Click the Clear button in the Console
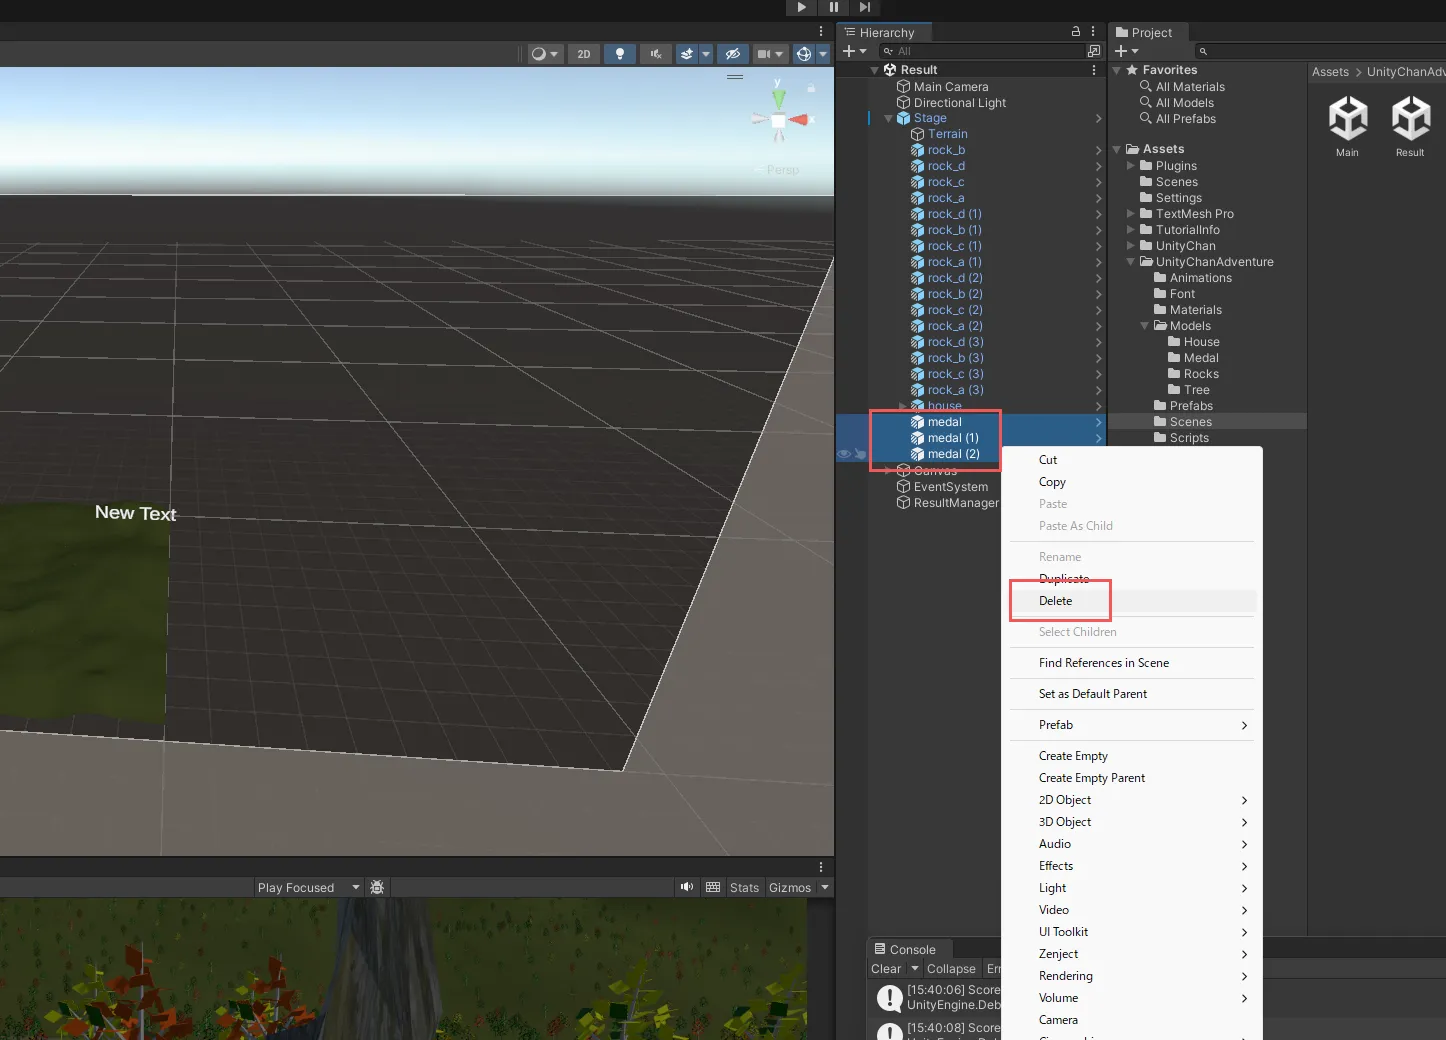This screenshot has height=1040, width=1446. (x=886, y=969)
